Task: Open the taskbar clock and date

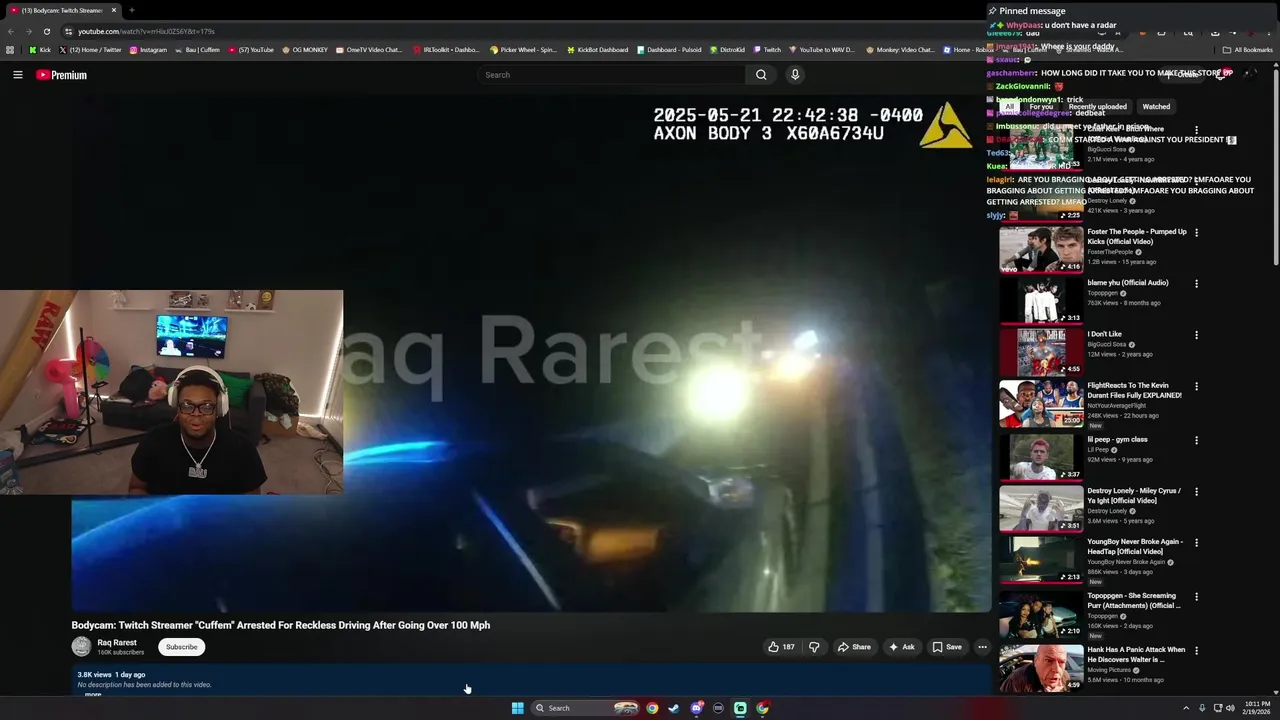Action: [x=1257, y=708]
